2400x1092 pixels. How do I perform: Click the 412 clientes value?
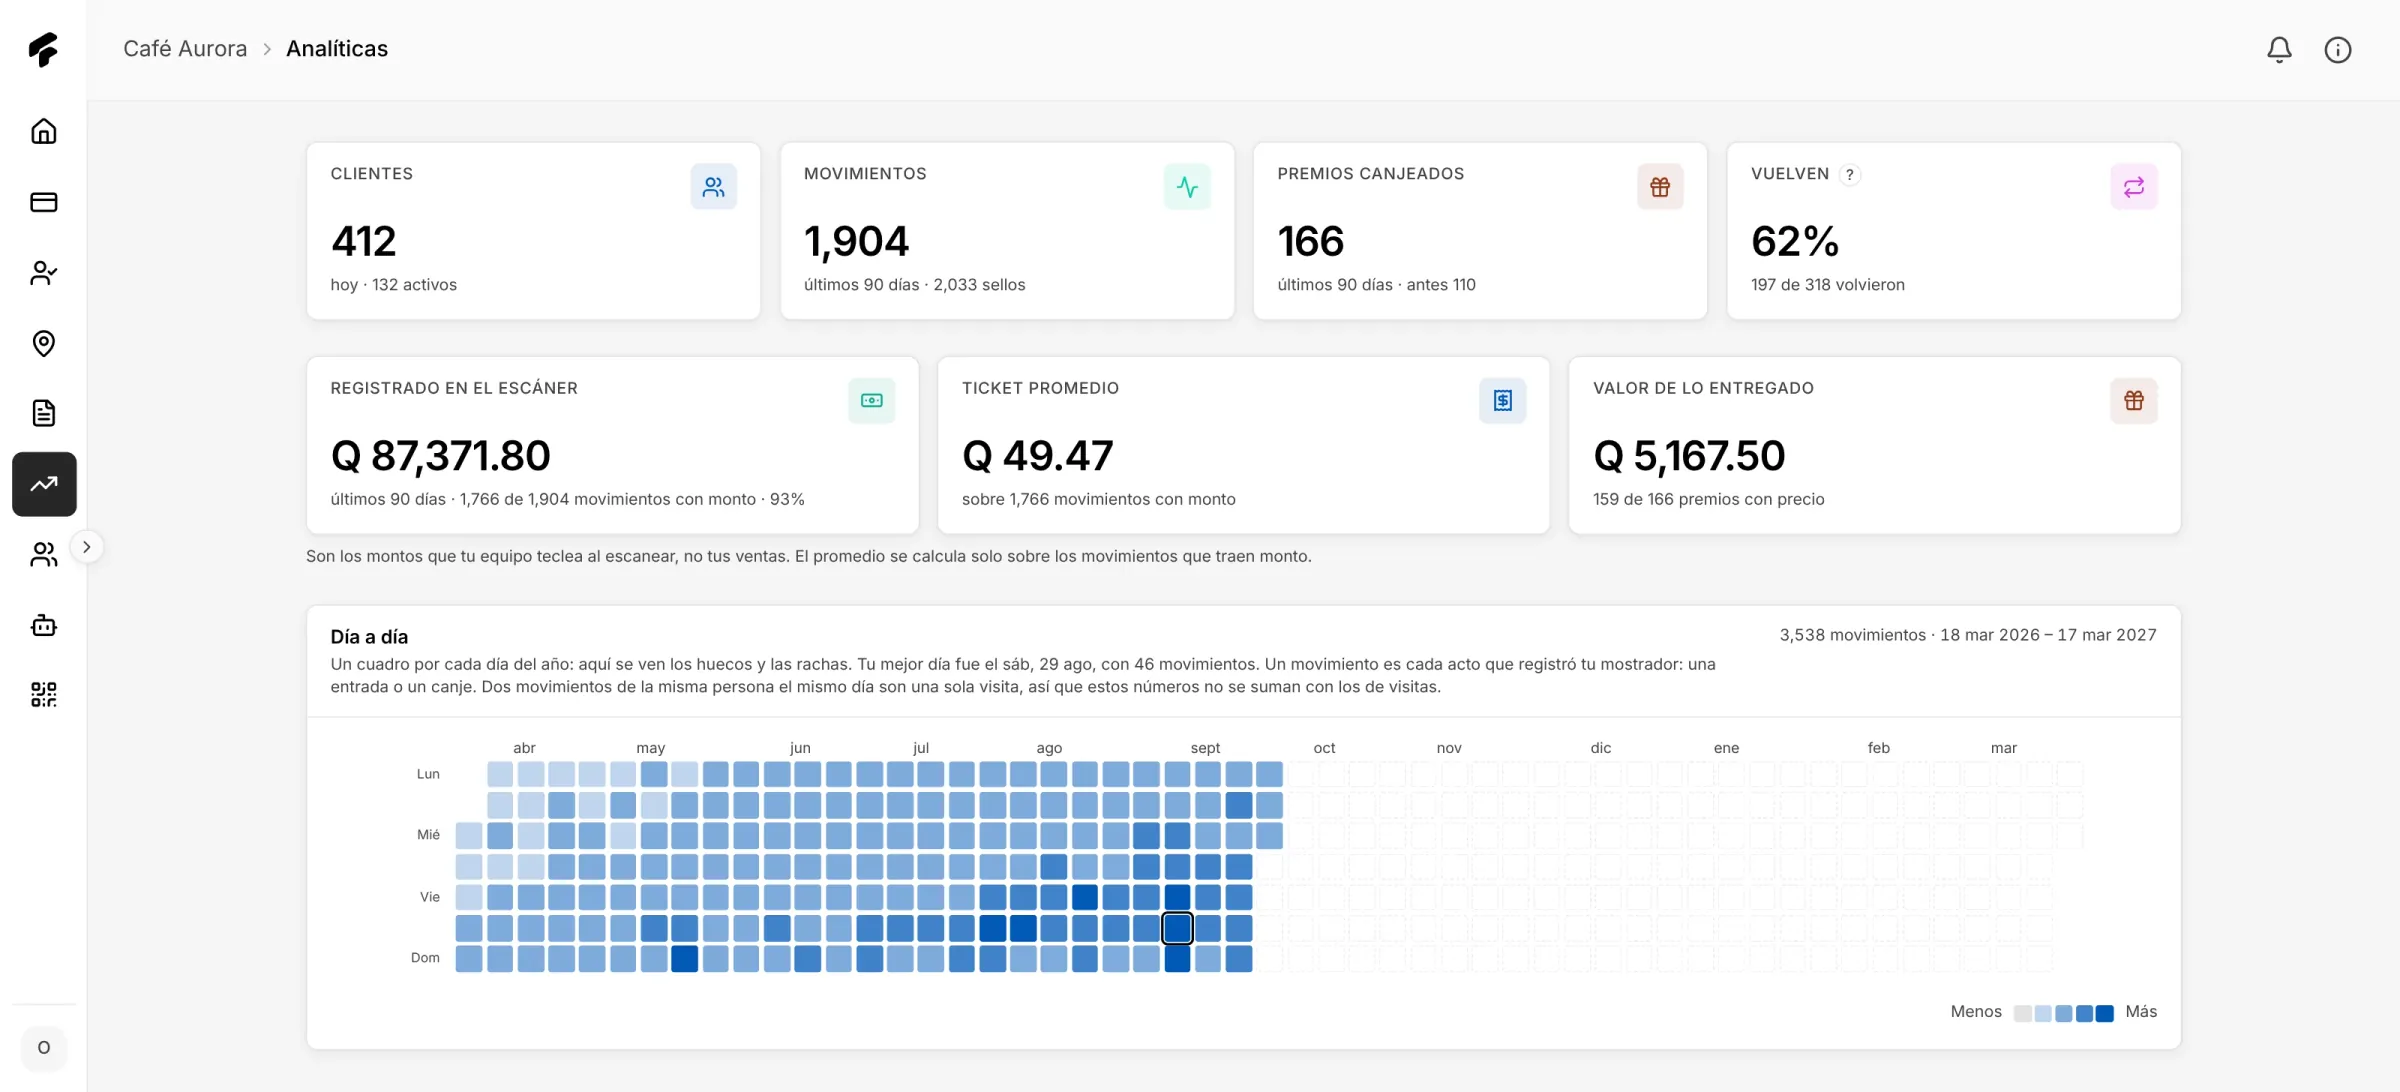click(x=364, y=241)
